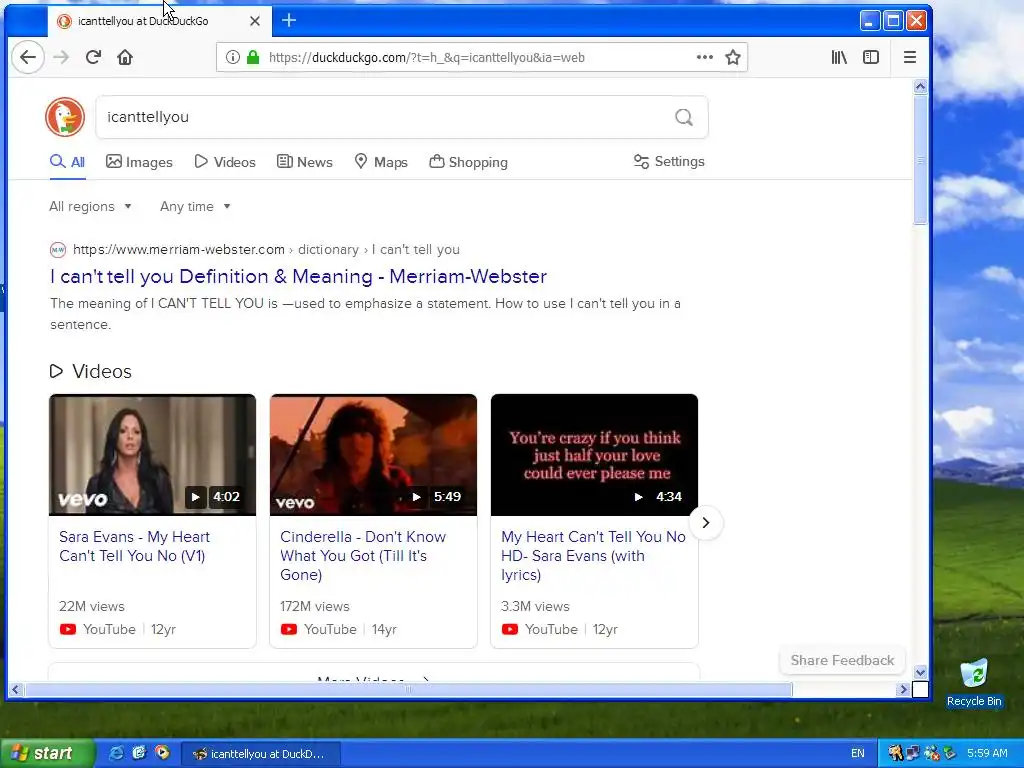Open a new tab with plus button
This screenshot has height=768, width=1024.
point(289,21)
